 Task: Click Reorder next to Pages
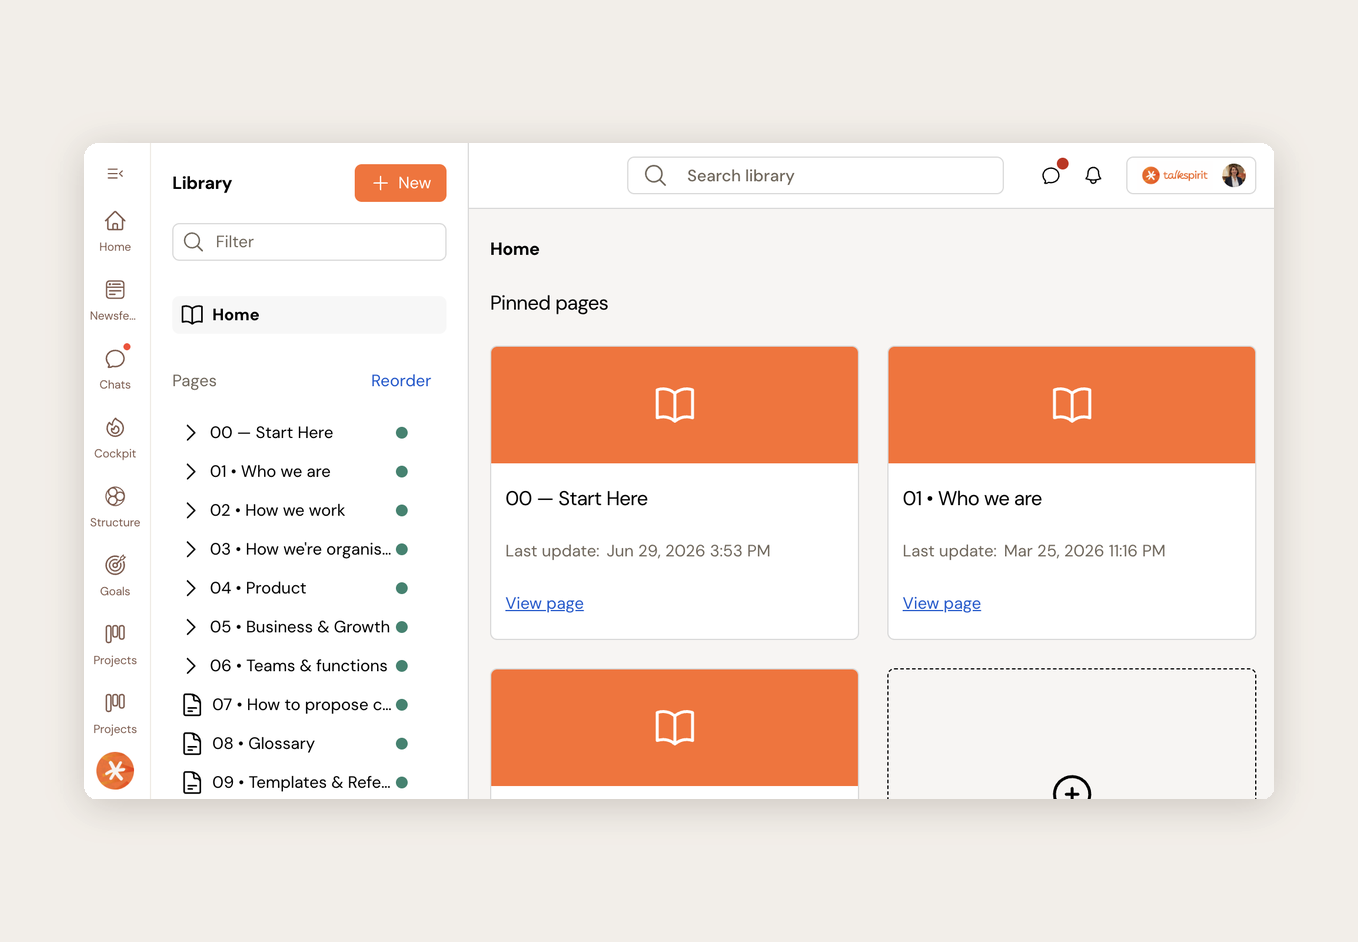pos(401,381)
